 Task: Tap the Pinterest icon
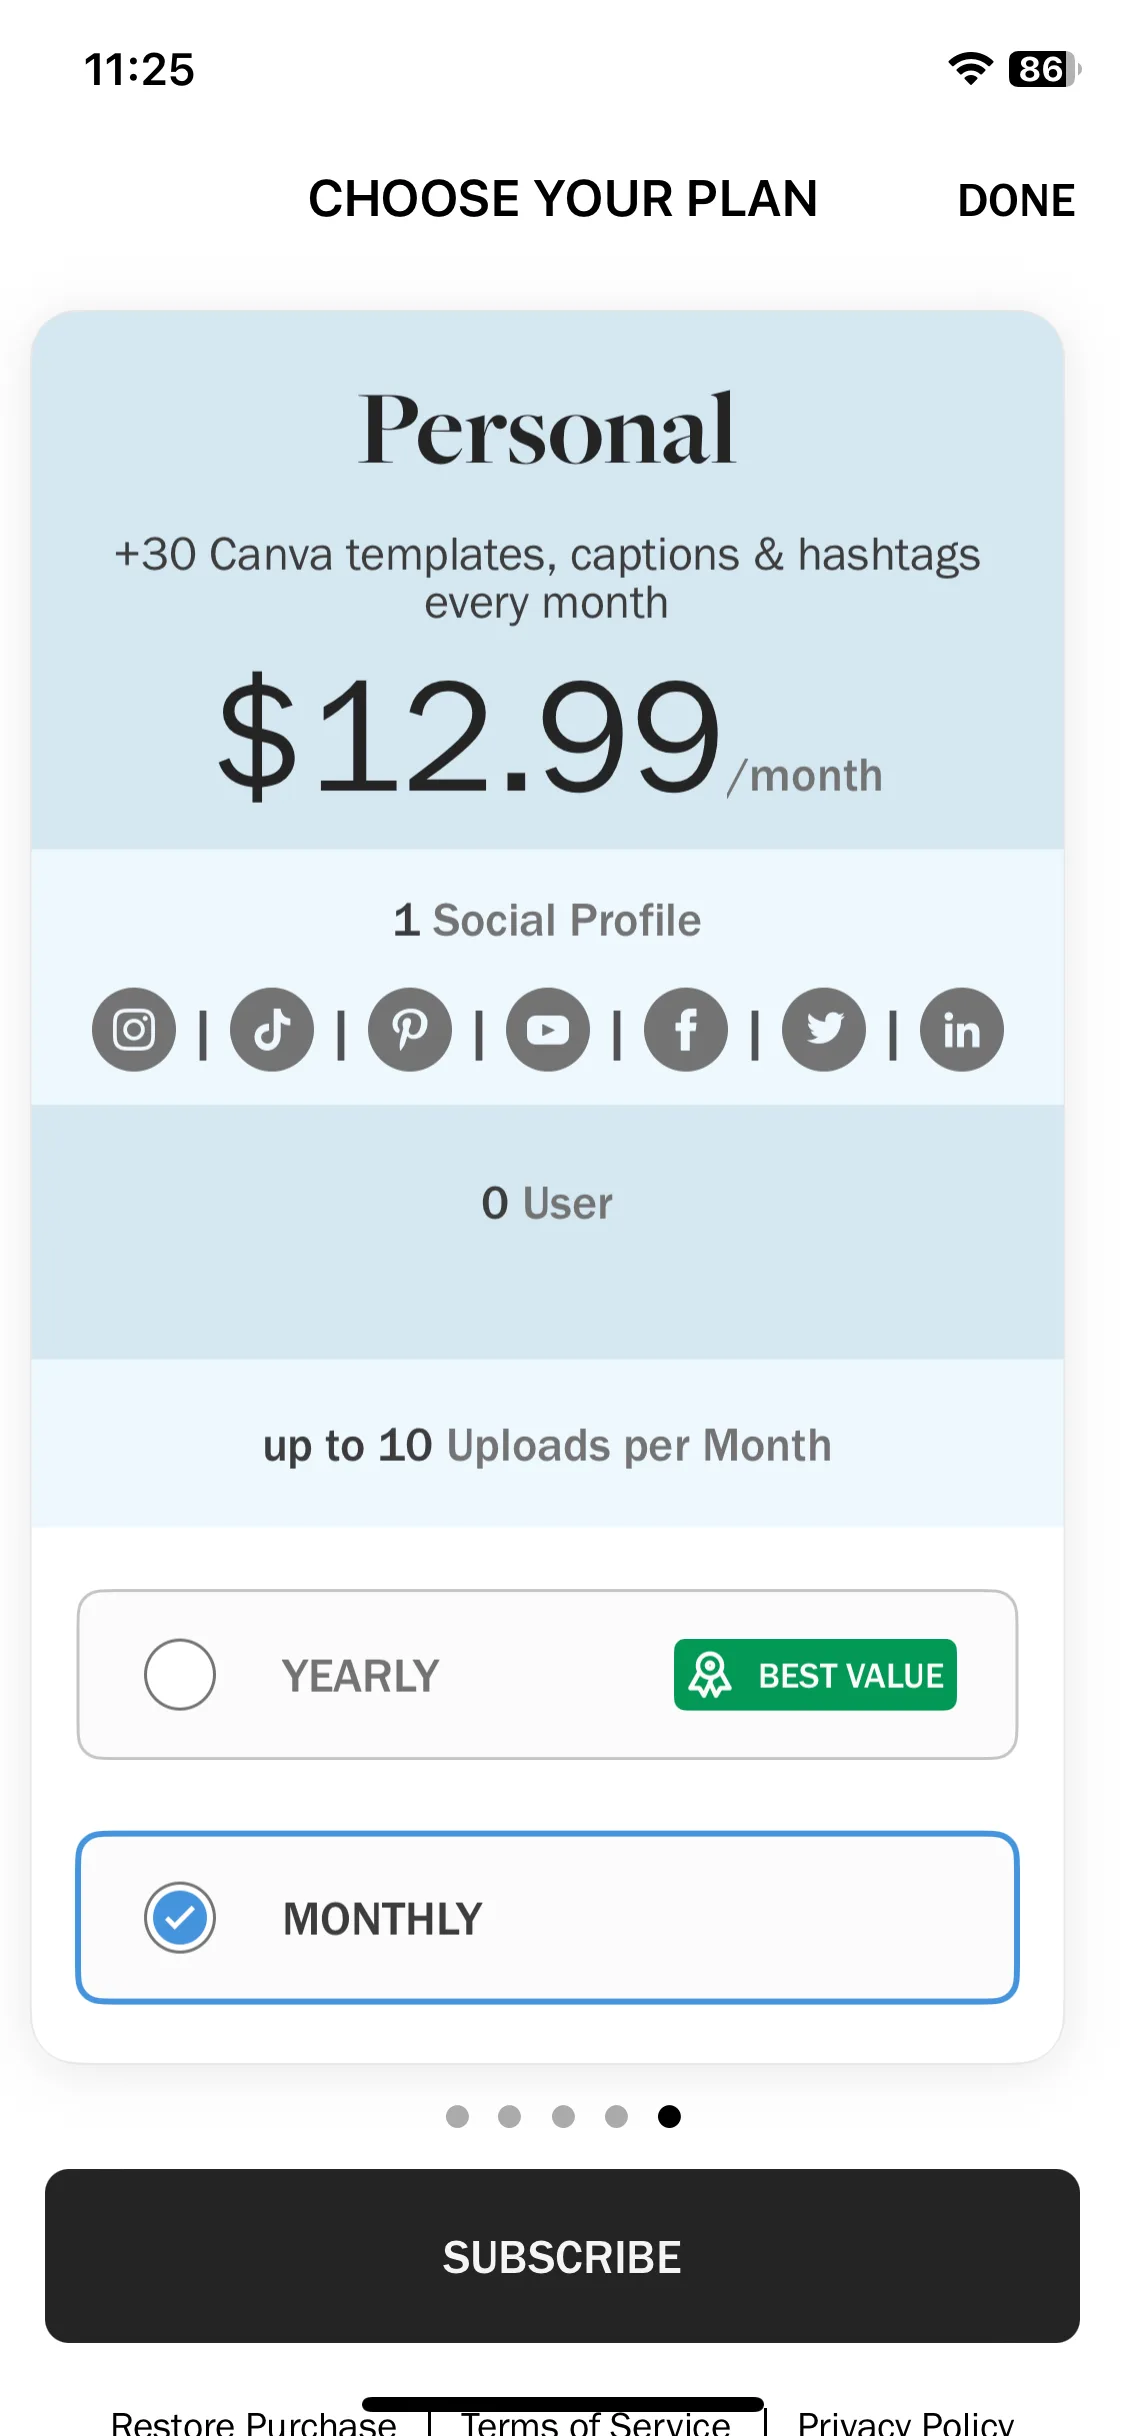pyautogui.click(x=410, y=1030)
